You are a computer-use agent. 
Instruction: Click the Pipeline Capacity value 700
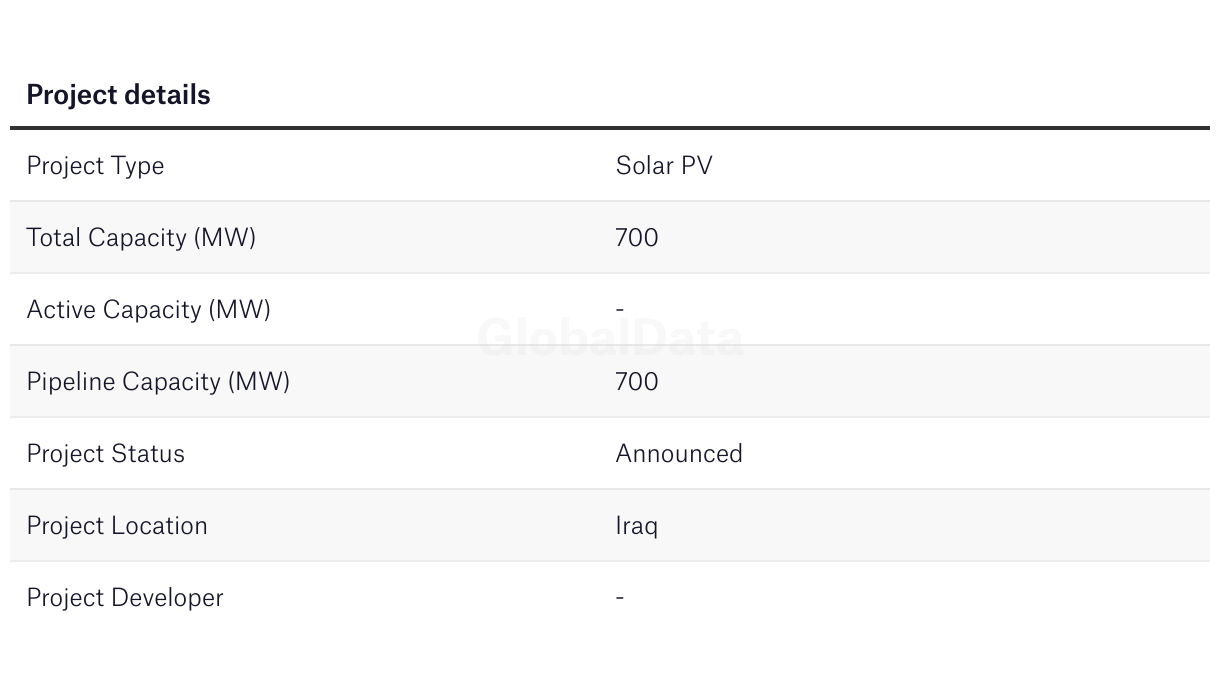tap(637, 382)
